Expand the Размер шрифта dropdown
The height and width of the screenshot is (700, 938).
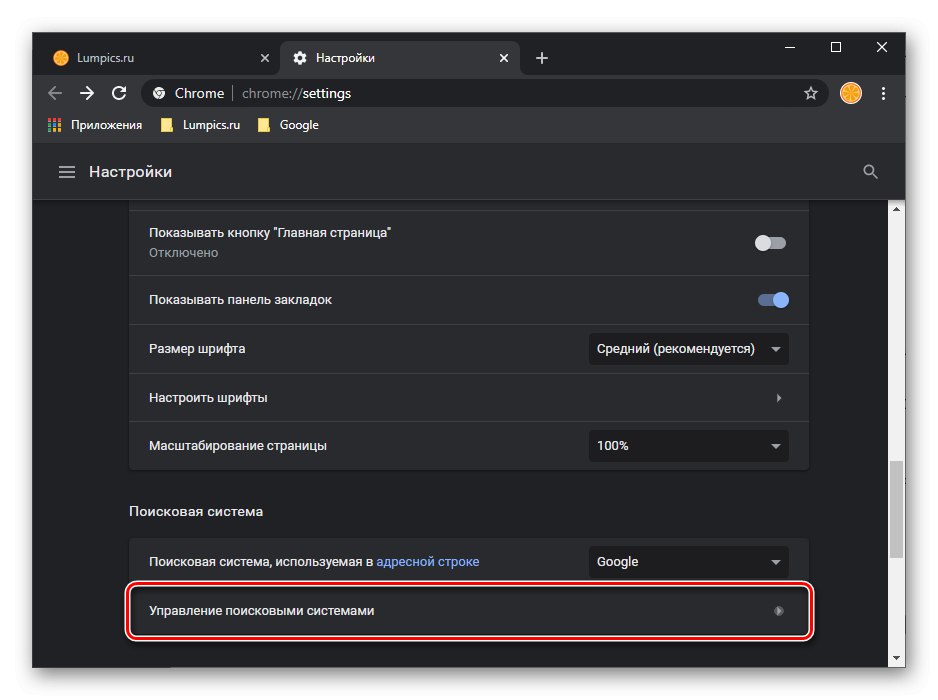(x=688, y=348)
